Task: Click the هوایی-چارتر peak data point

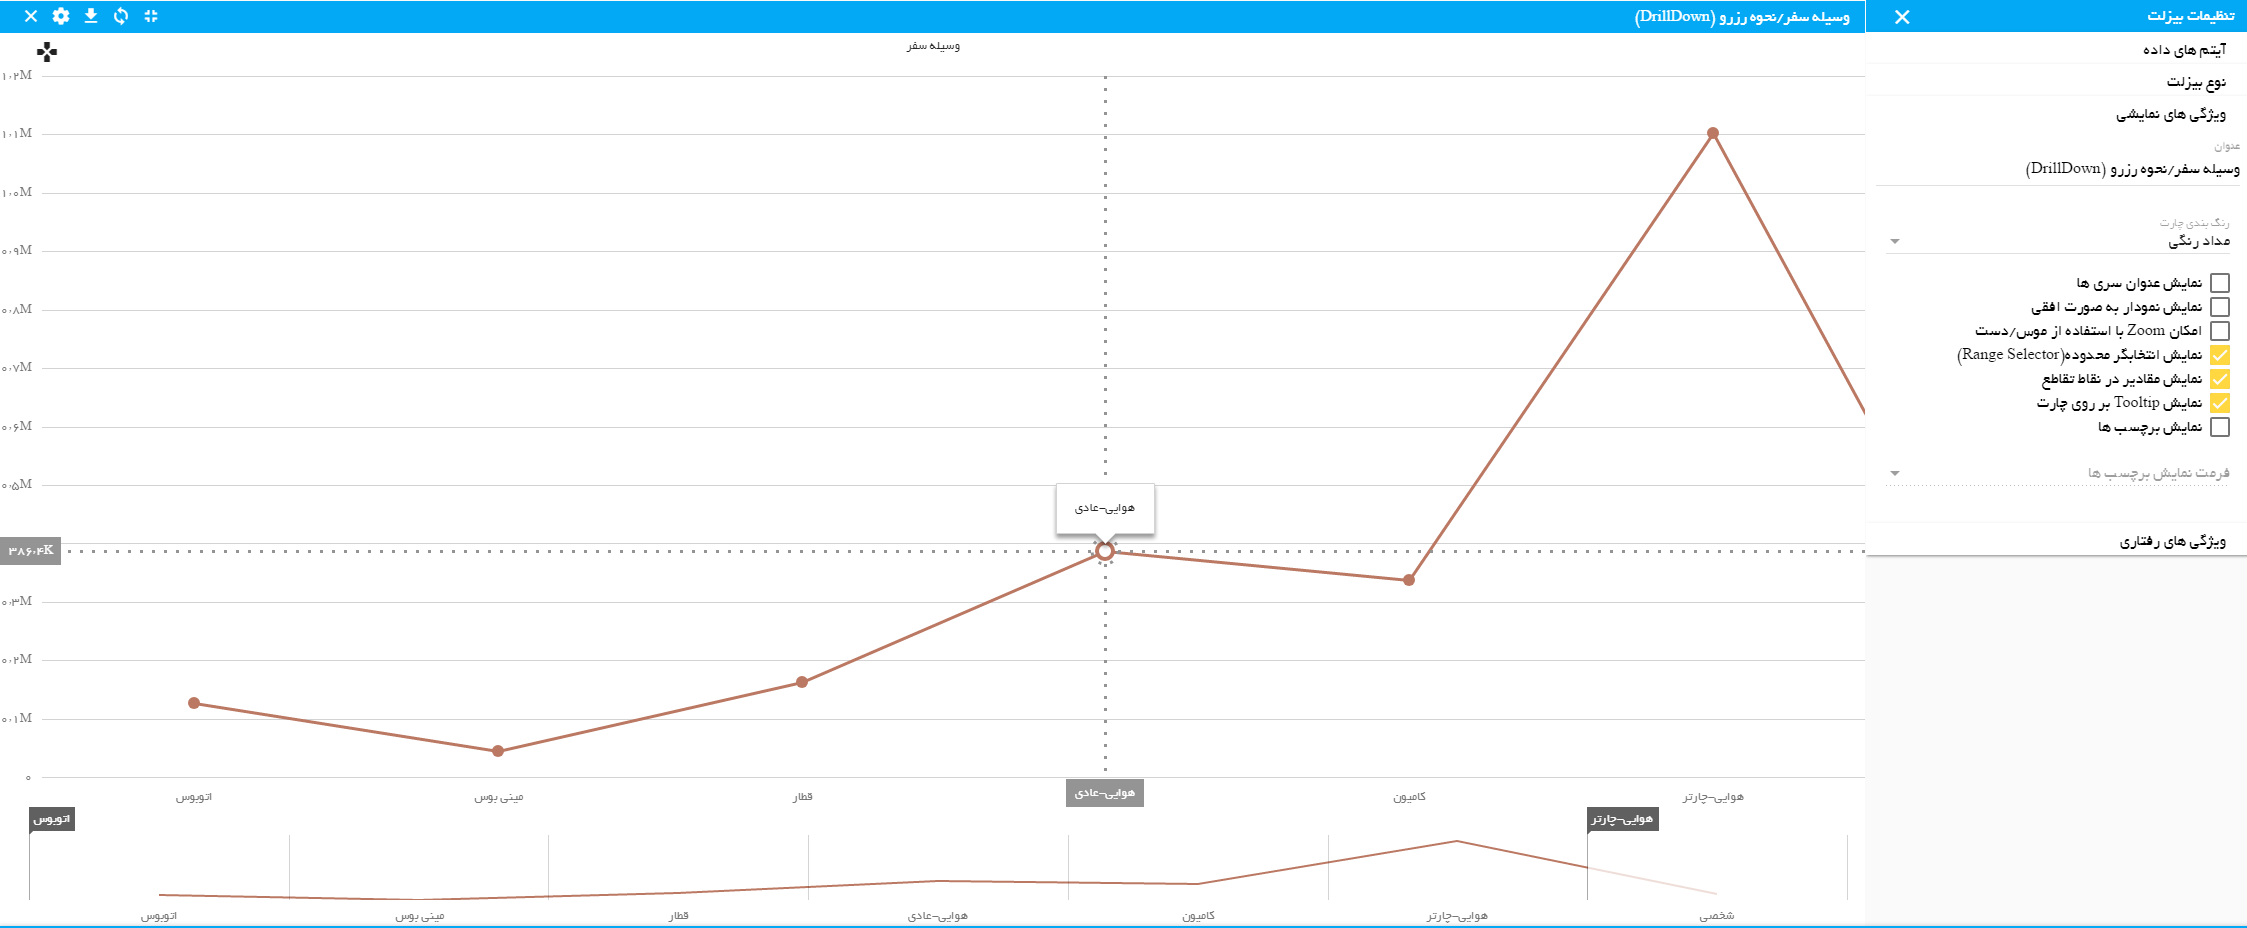Action: click(x=1713, y=133)
